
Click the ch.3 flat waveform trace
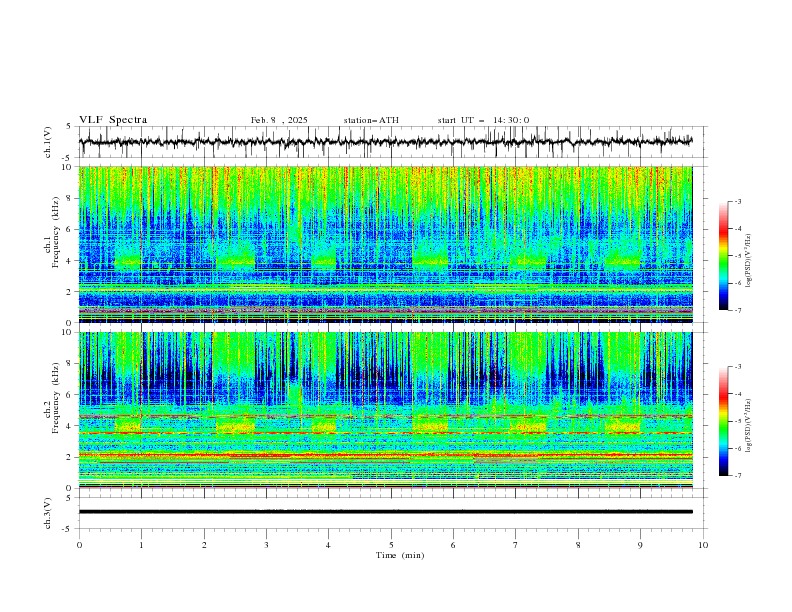(386, 512)
